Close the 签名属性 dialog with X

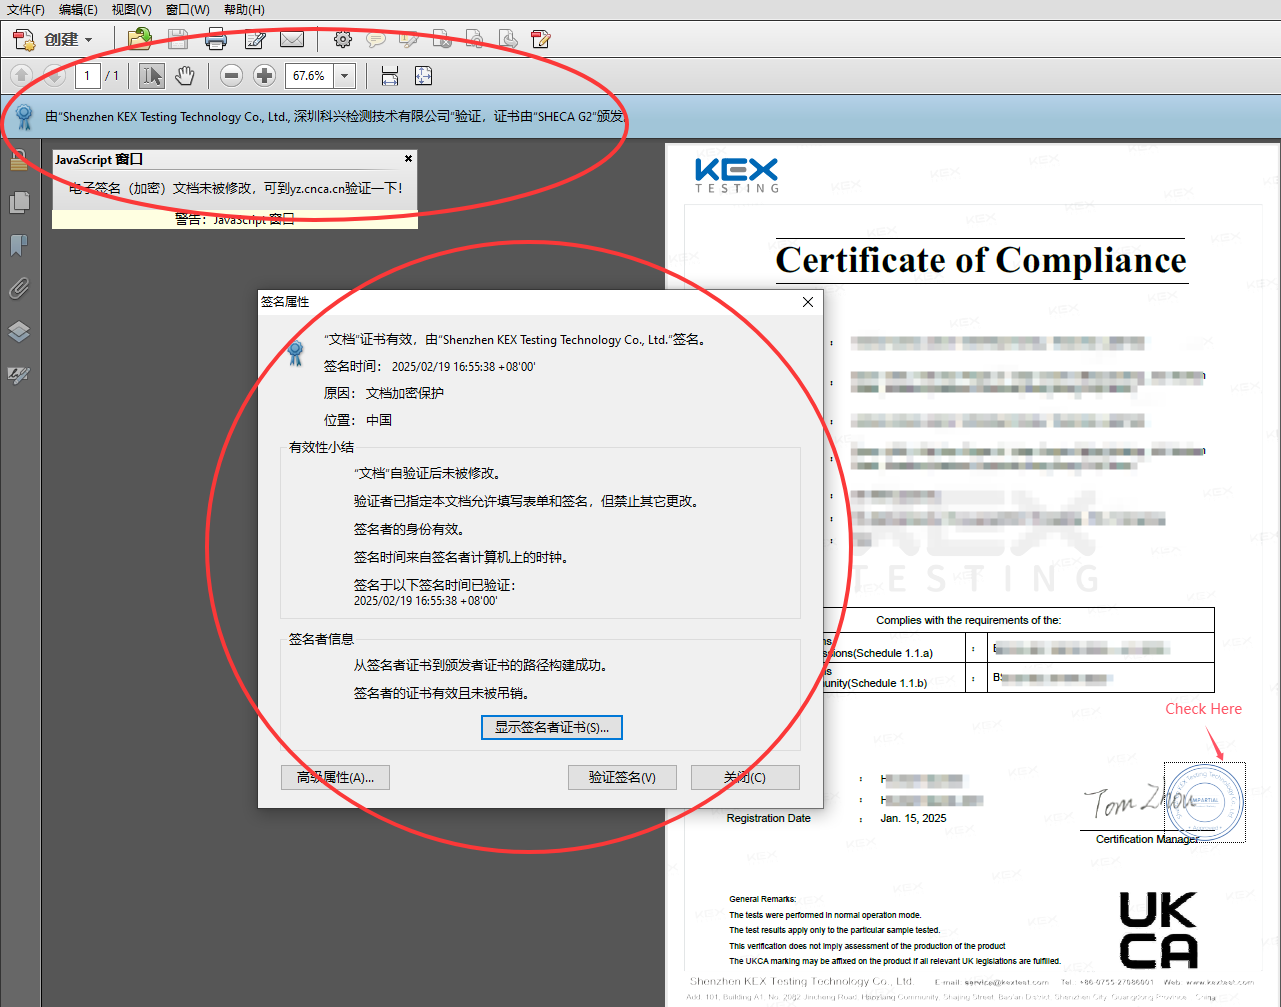tap(808, 302)
